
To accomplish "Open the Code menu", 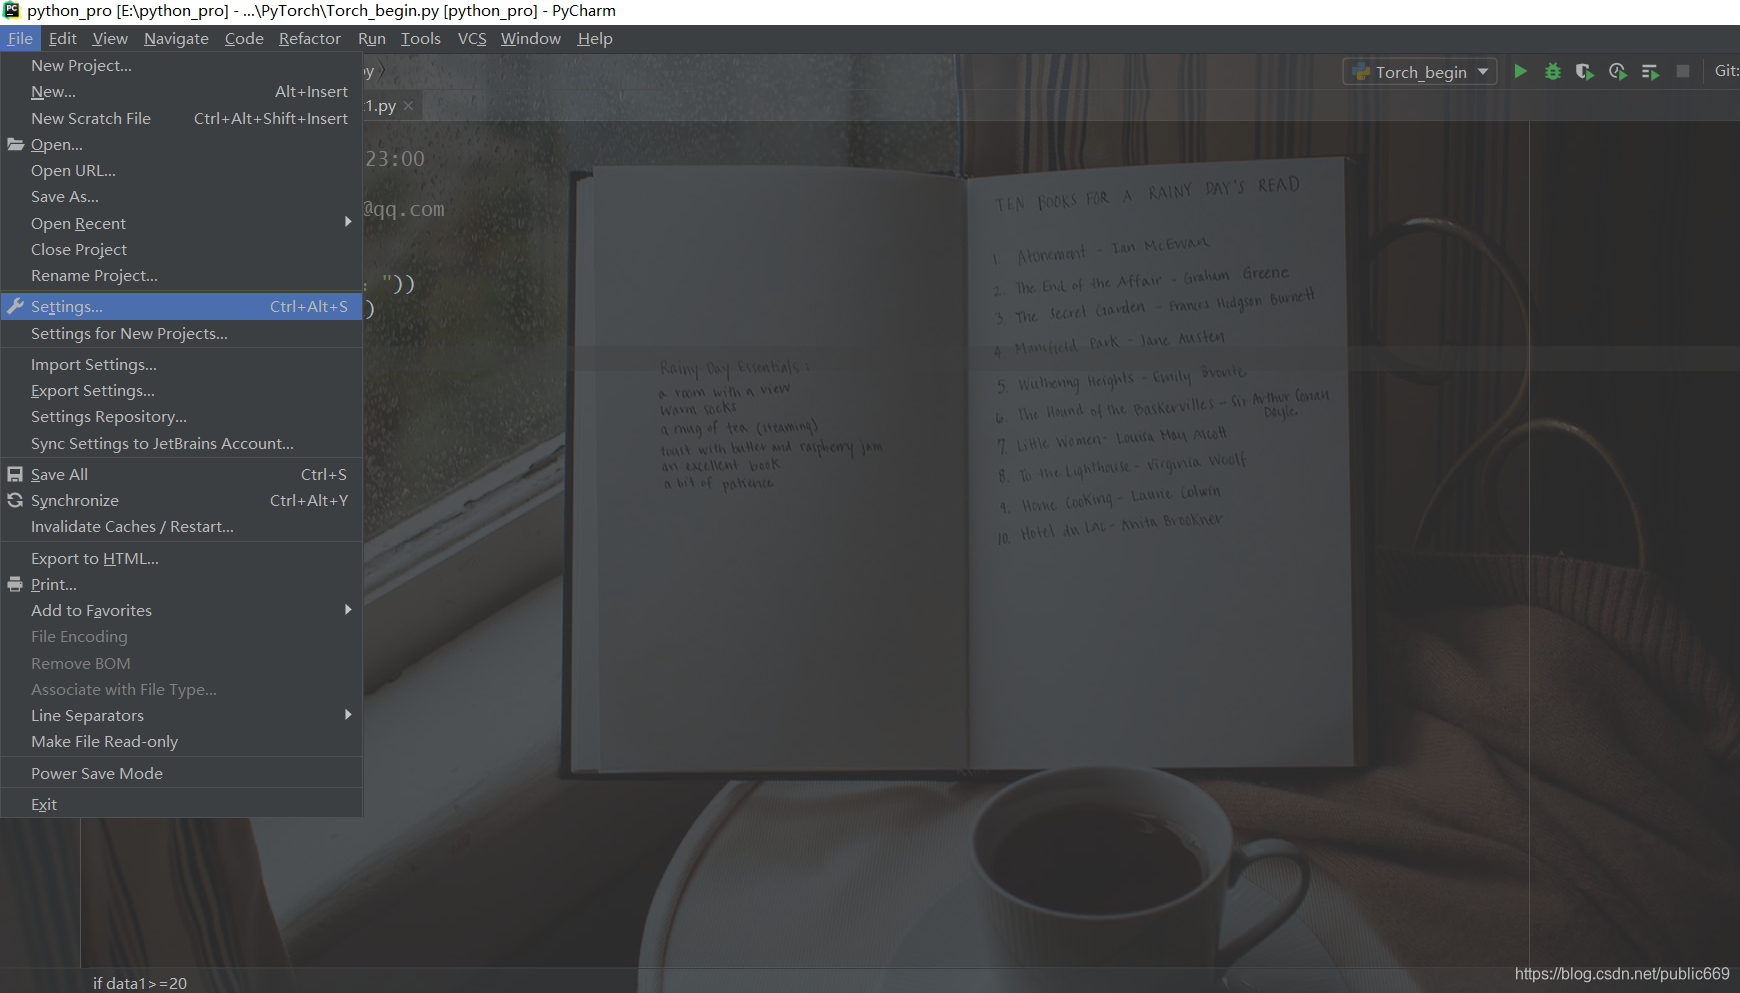I will tap(244, 39).
